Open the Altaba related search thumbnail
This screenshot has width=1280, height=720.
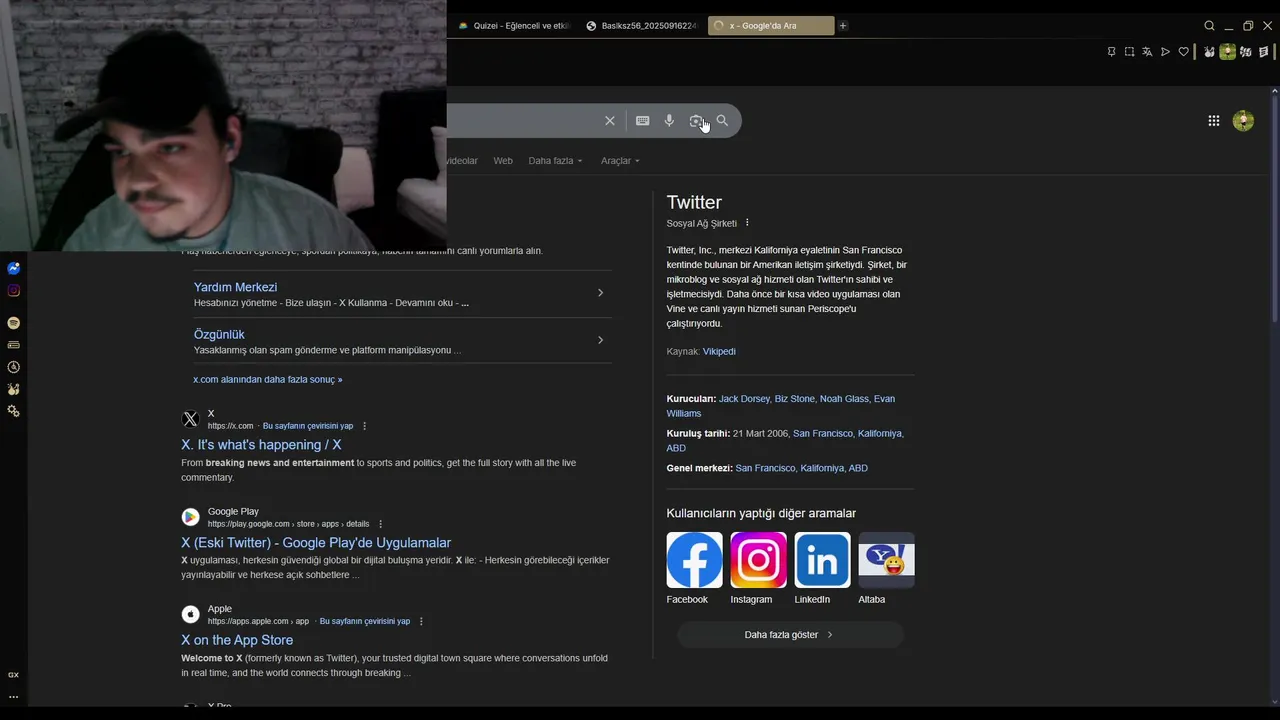tap(886, 560)
